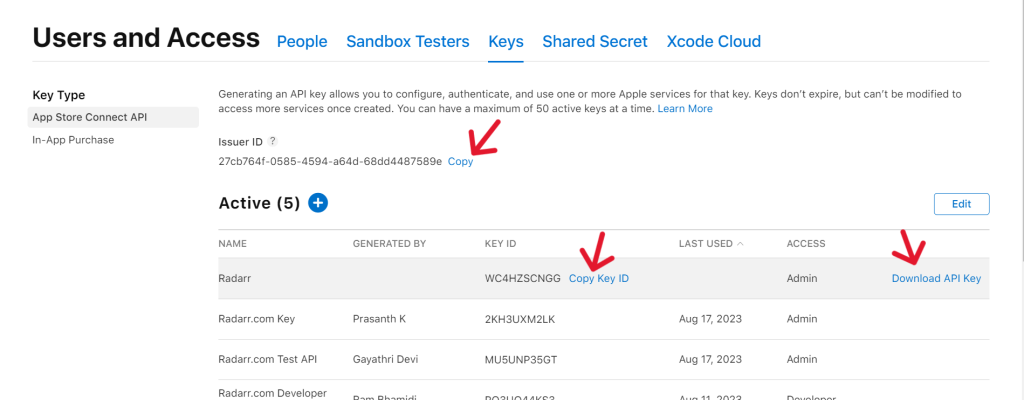Click the Edit button
The image size is (1024, 400).
tap(961, 204)
